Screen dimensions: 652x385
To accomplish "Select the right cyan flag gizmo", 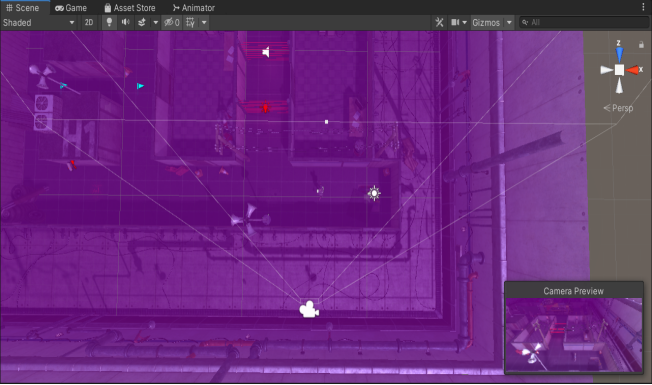I will (140, 86).
